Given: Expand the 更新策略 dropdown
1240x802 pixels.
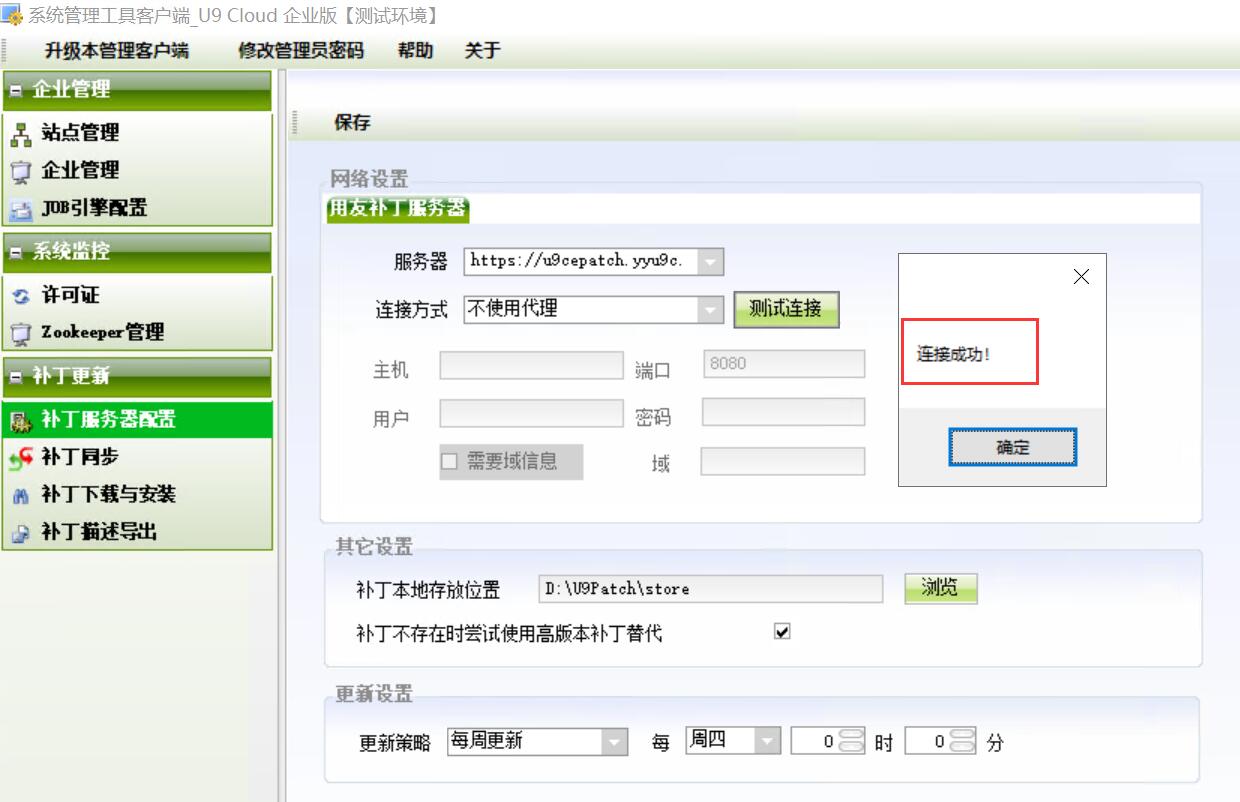Looking at the screenshot, I should tap(613, 742).
